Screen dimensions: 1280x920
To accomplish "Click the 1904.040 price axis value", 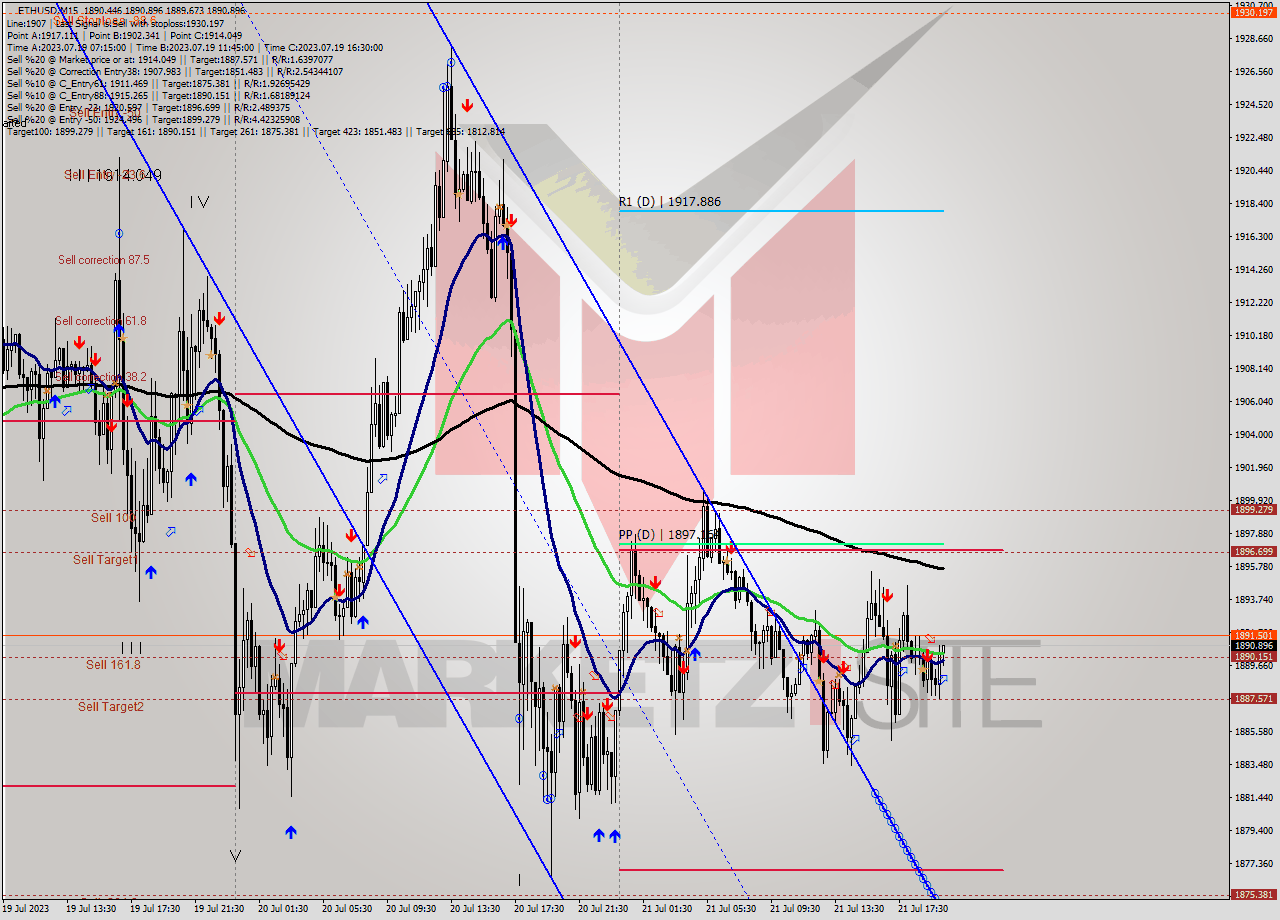I will [x=1254, y=435].
